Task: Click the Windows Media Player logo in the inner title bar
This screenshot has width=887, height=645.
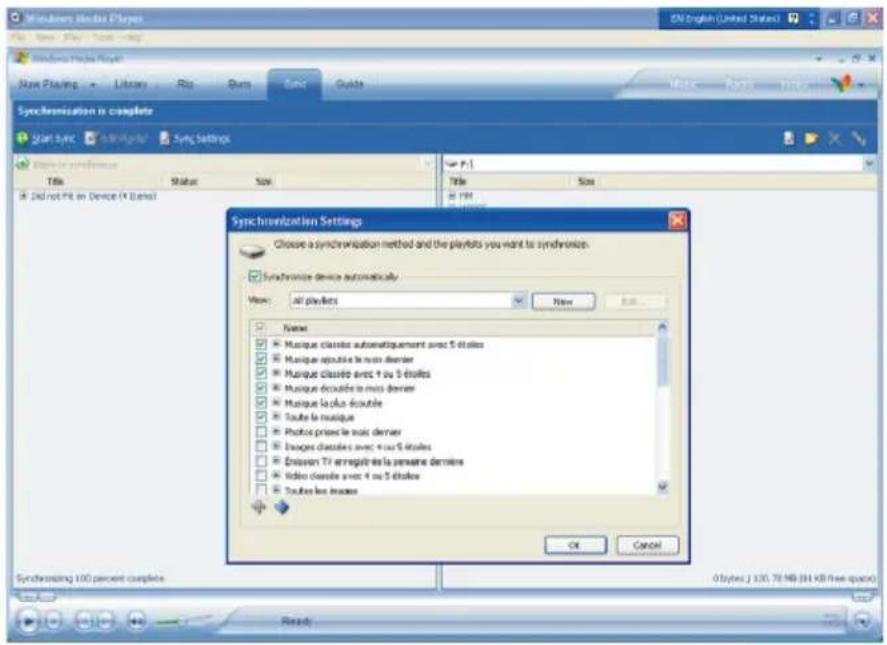Action: tap(21, 58)
